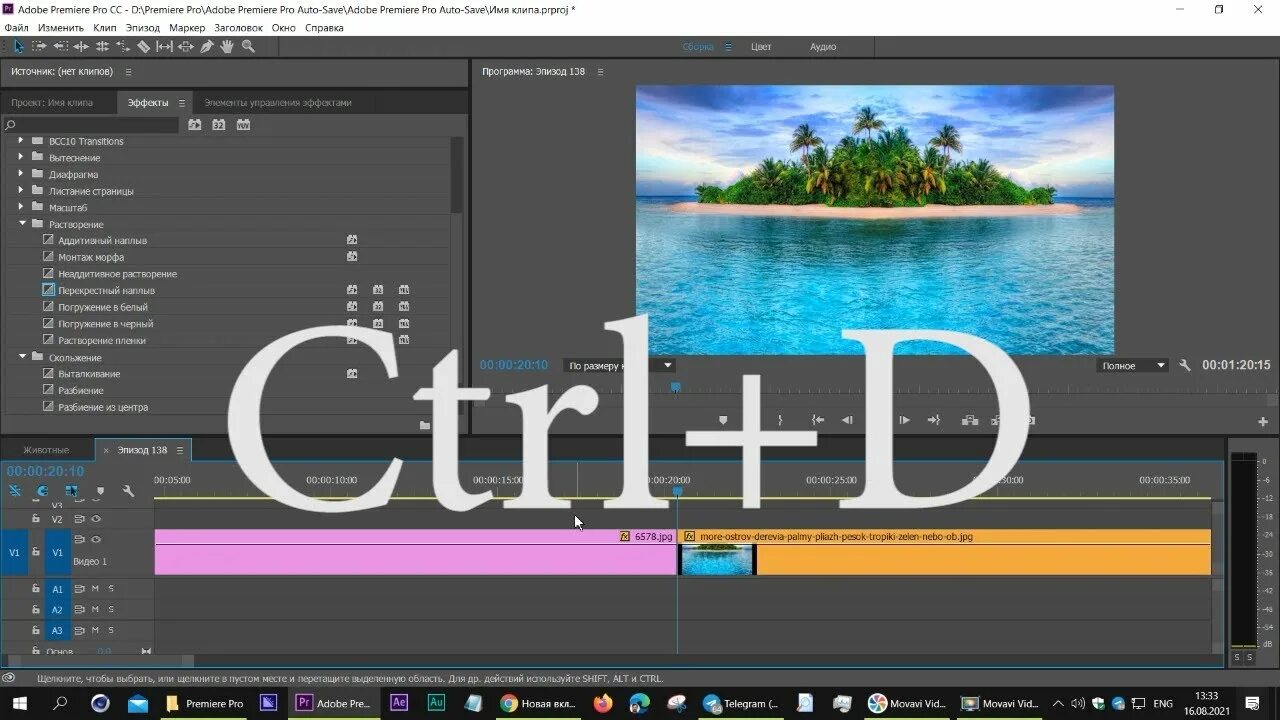The height and width of the screenshot is (720, 1280).
Task: Expand the Вытеснение folder
Action: click(21, 158)
